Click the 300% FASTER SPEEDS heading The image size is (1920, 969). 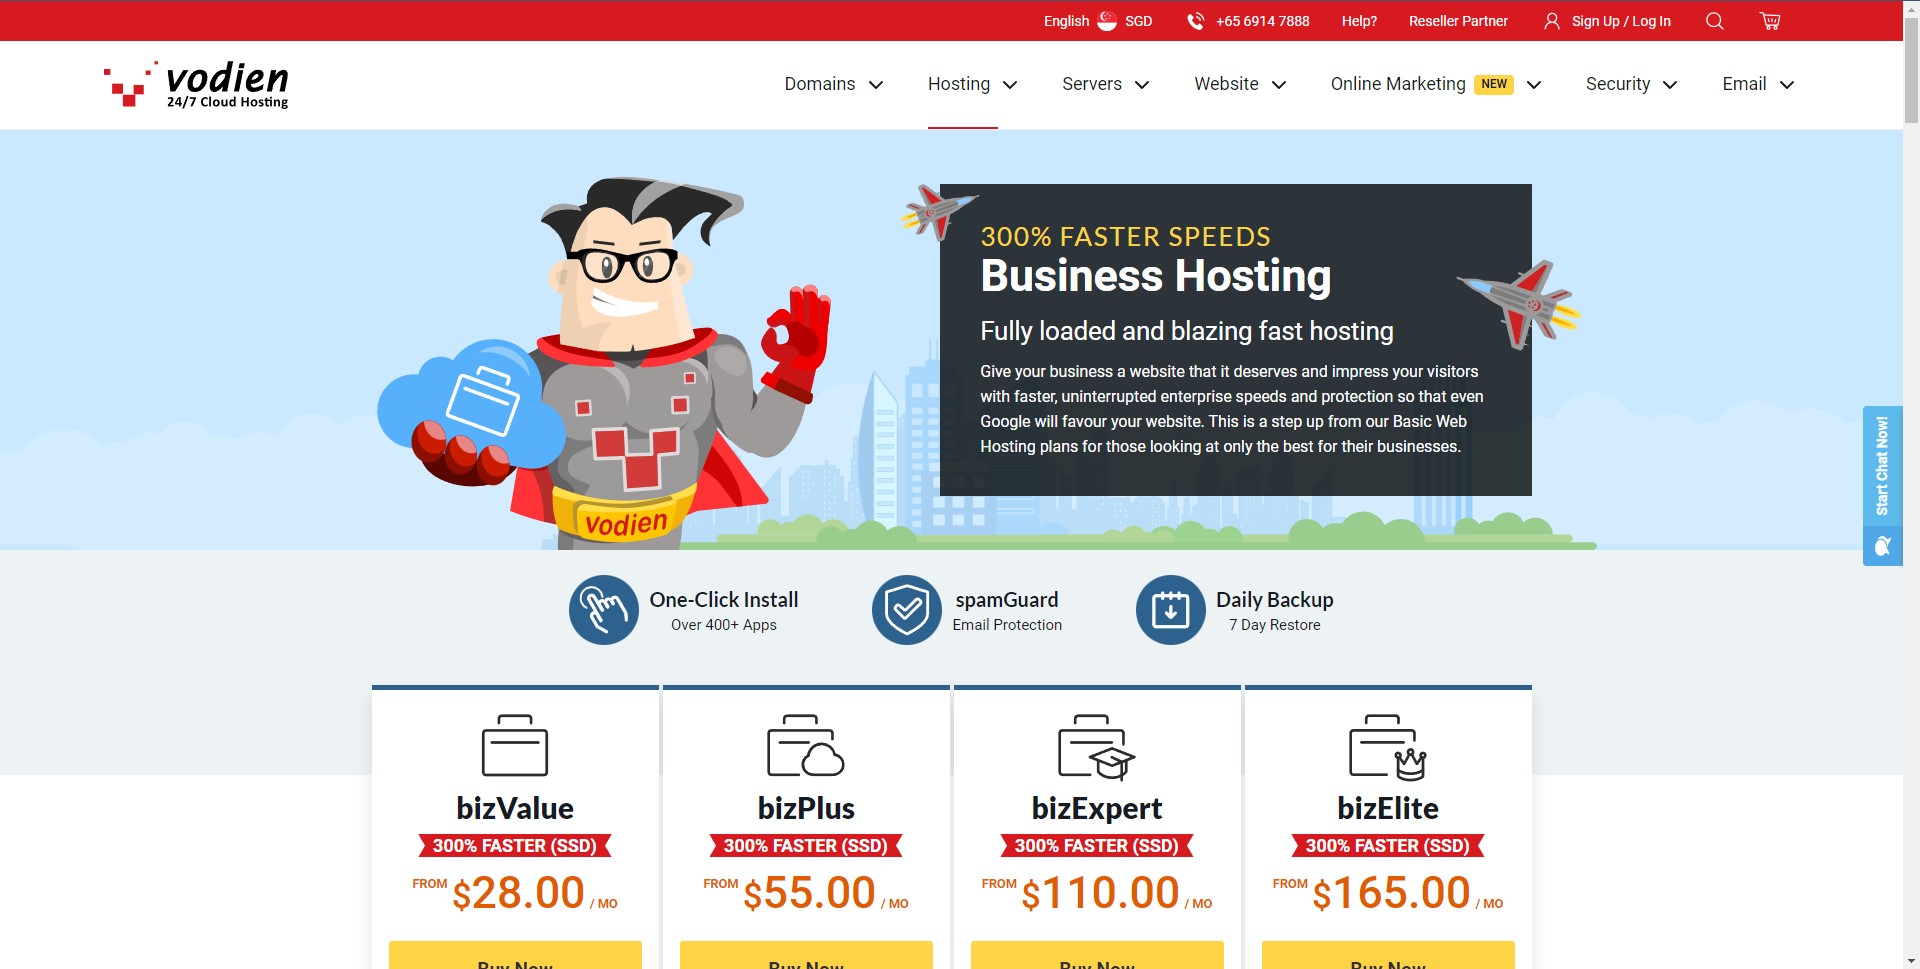click(1125, 237)
